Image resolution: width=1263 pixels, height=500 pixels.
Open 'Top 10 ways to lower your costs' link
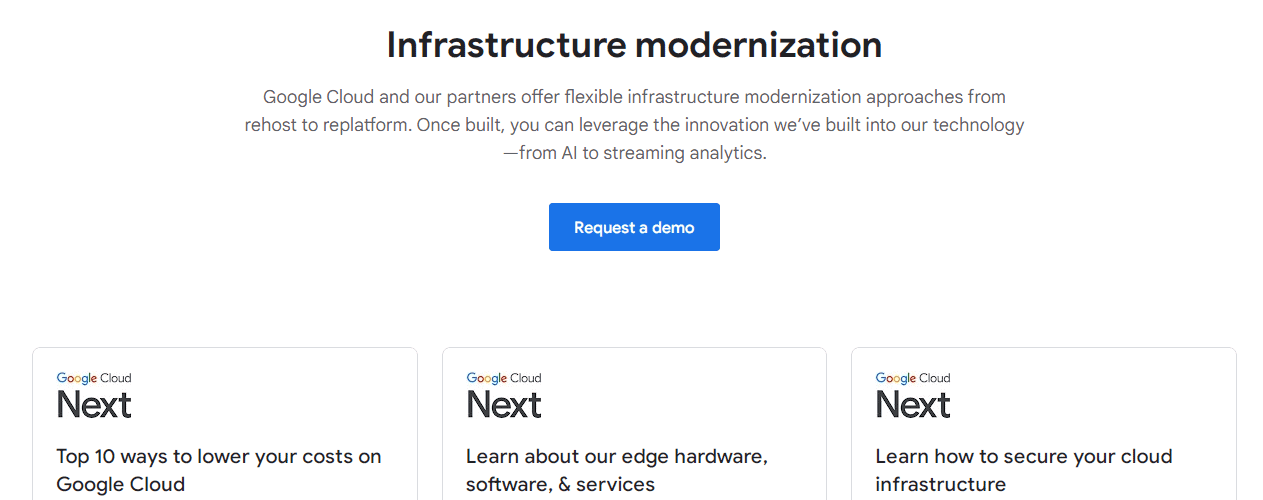(x=219, y=457)
